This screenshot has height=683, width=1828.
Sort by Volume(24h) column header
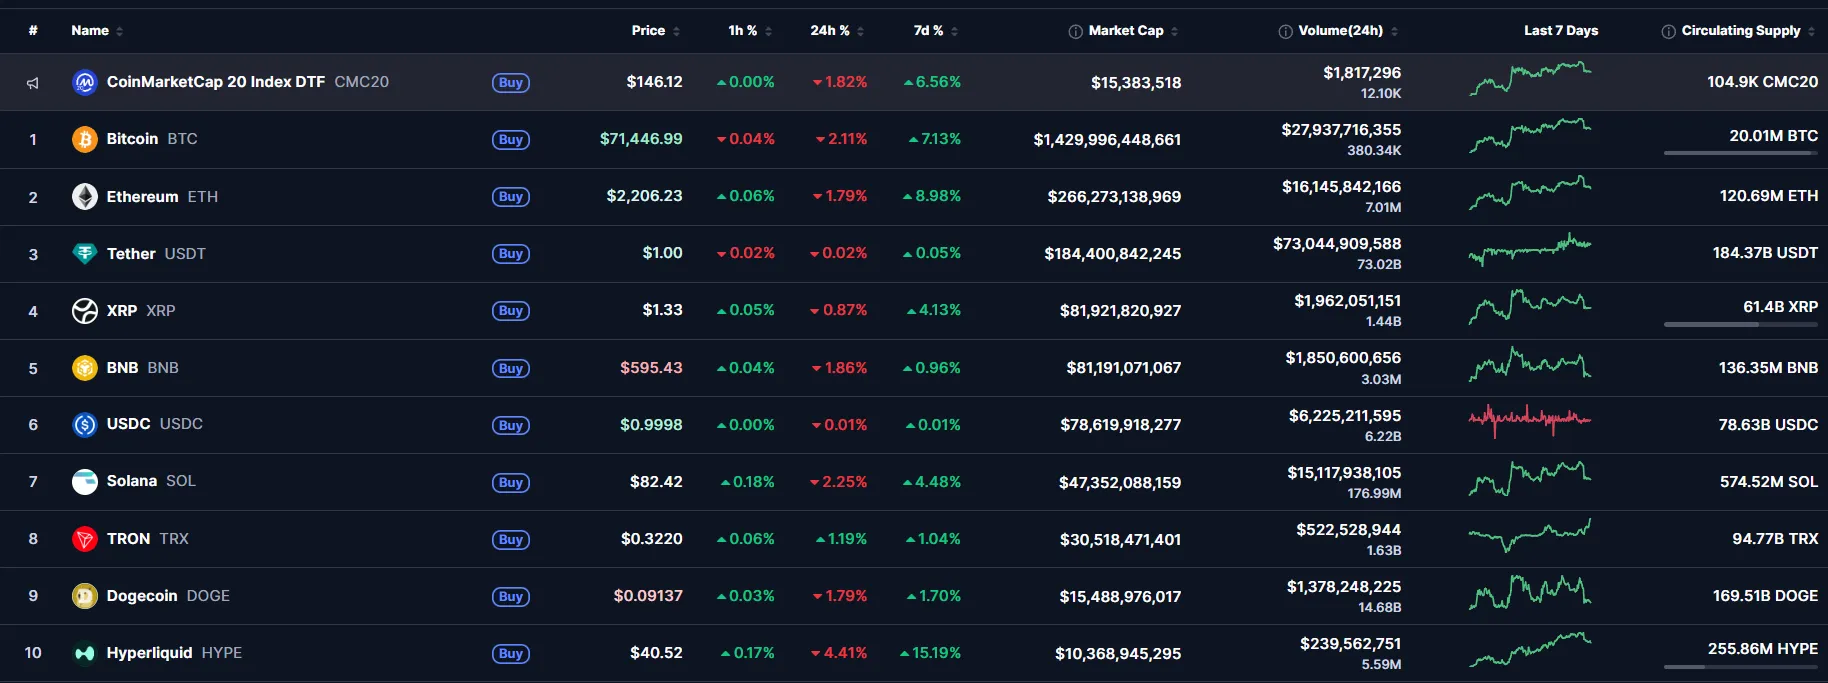pyautogui.click(x=1340, y=31)
